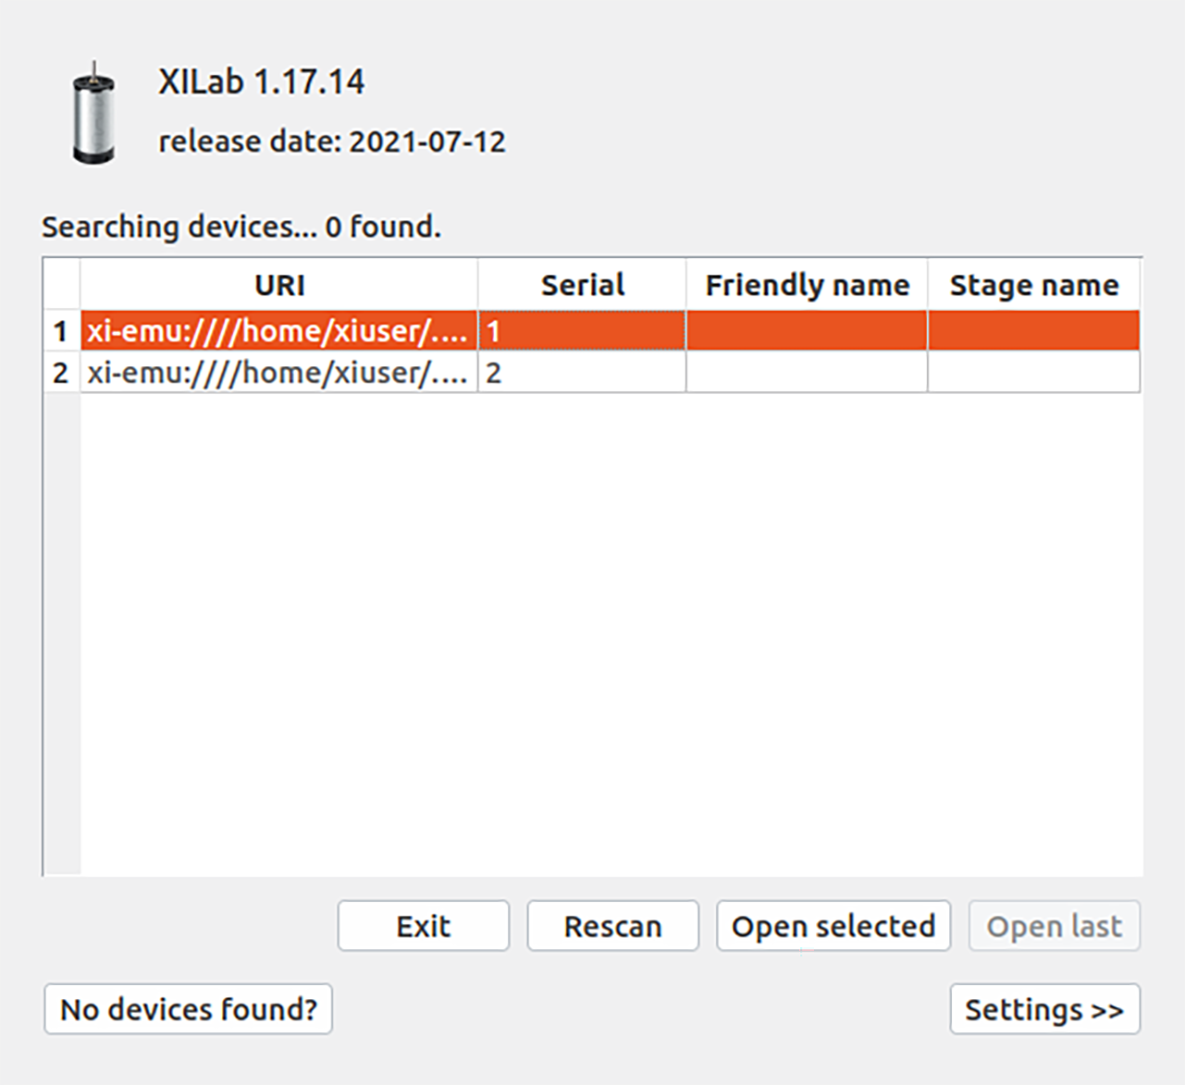
Task: Expand the Settings >> panel
Action: coord(1044,1009)
